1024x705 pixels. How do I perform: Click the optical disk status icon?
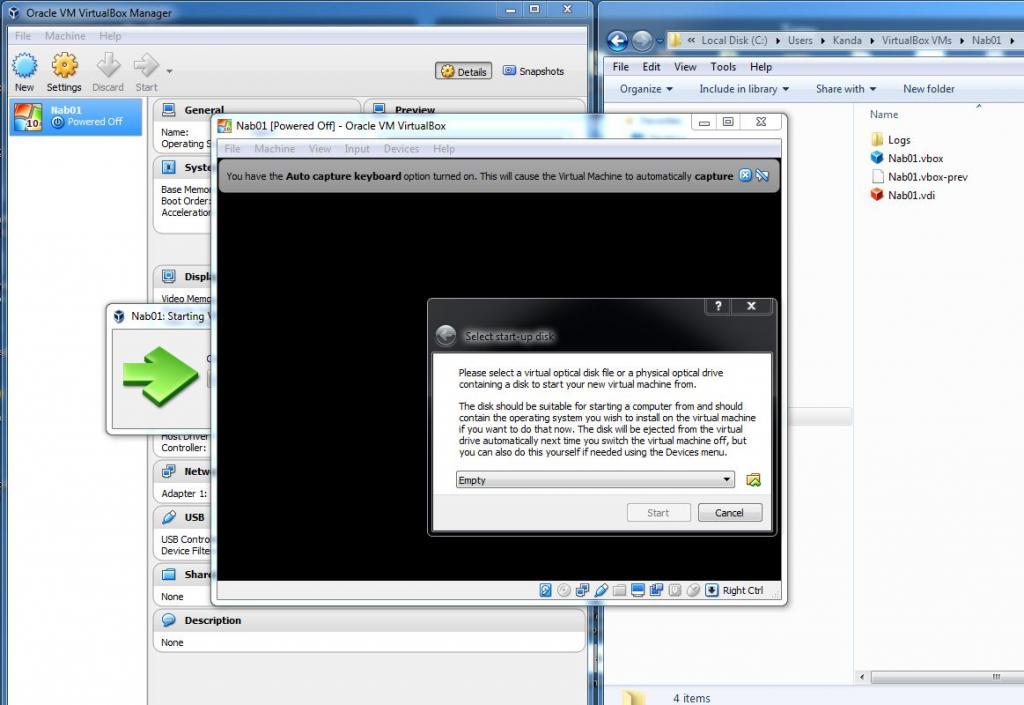click(x=564, y=590)
